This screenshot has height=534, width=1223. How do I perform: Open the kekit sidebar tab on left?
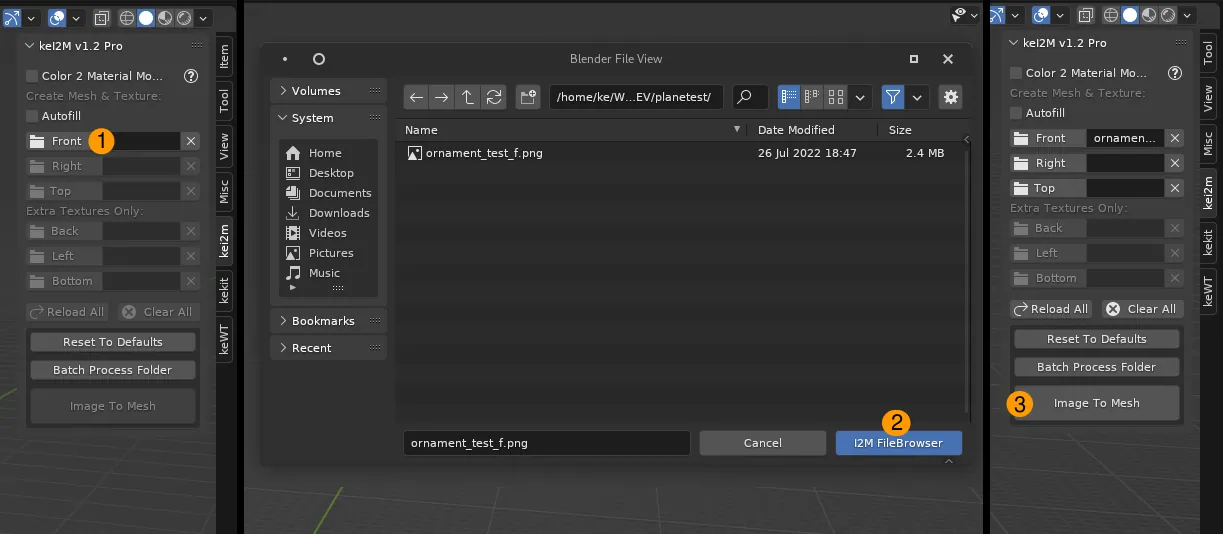coord(224,292)
